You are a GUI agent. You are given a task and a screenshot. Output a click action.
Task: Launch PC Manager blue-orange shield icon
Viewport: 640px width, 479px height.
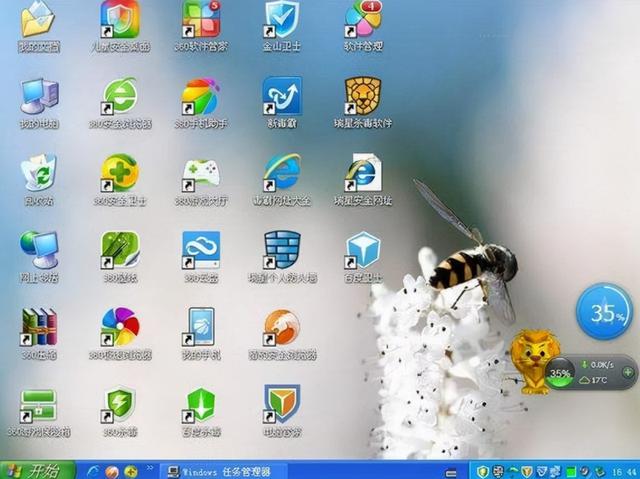click(282, 404)
